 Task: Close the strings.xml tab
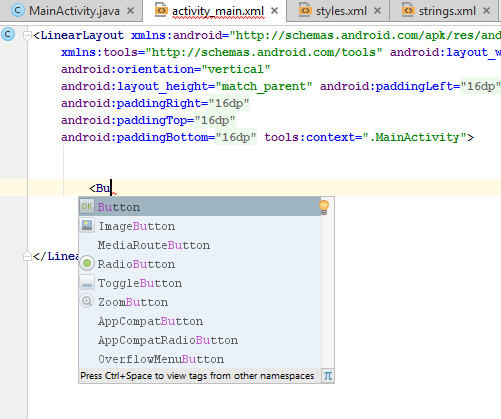point(486,11)
